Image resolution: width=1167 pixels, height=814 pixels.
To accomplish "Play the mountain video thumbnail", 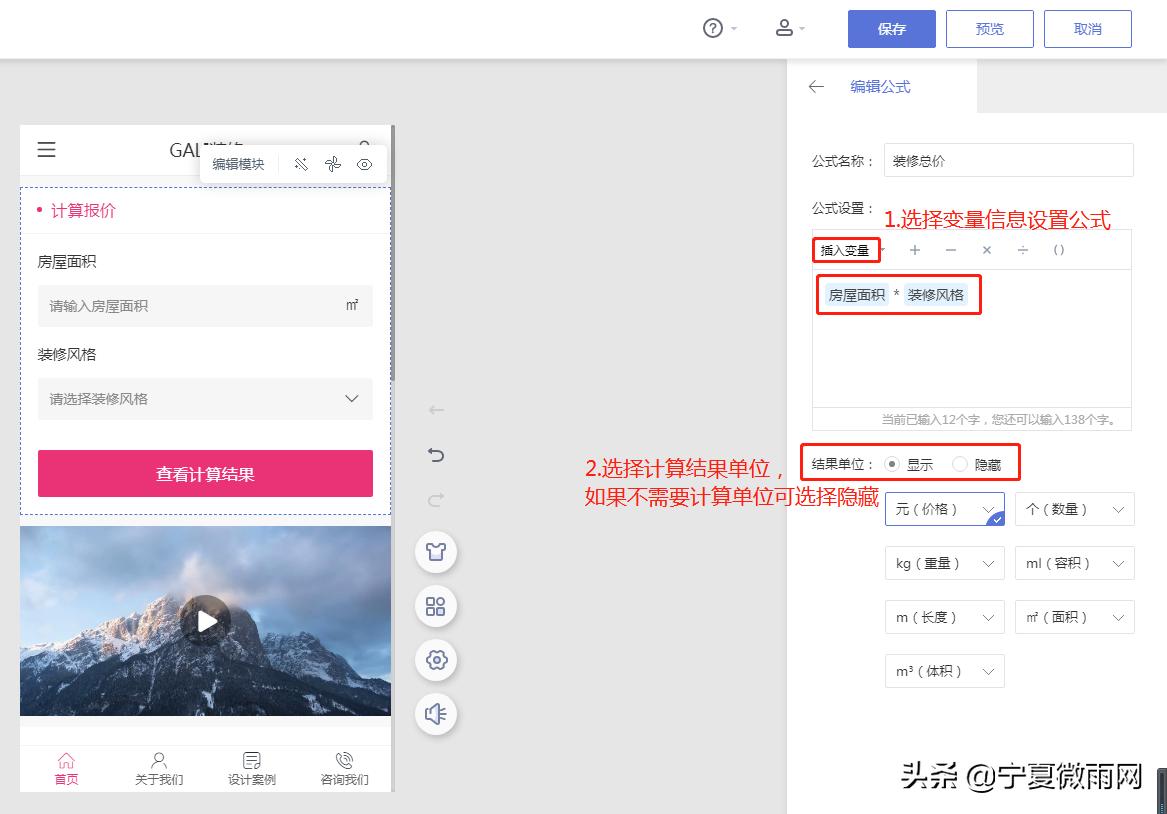I will 205,620.
